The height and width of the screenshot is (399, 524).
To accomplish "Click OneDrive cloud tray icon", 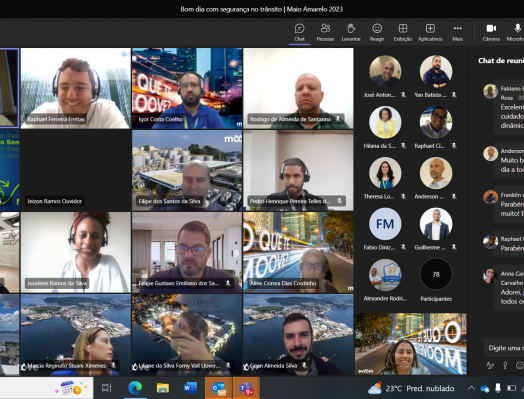I will (x=485, y=389).
